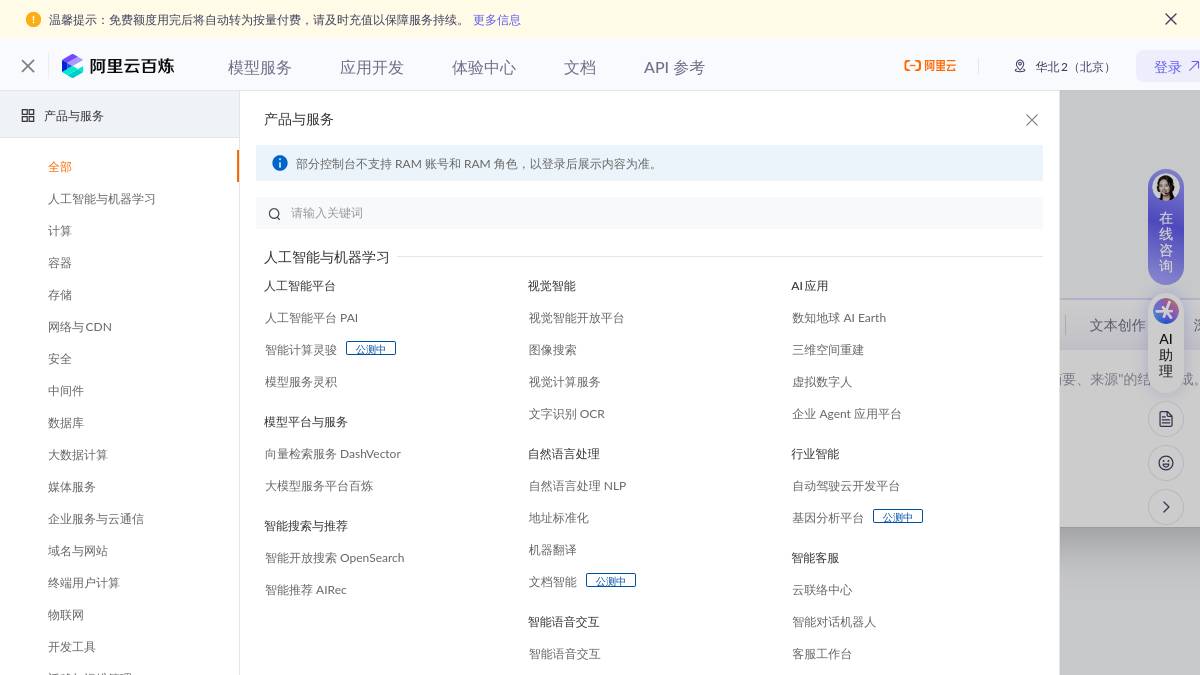This screenshot has width=1200, height=675.
Task: Click the Alibaba Cloud orange logo
Action: (x=930, y=66)
